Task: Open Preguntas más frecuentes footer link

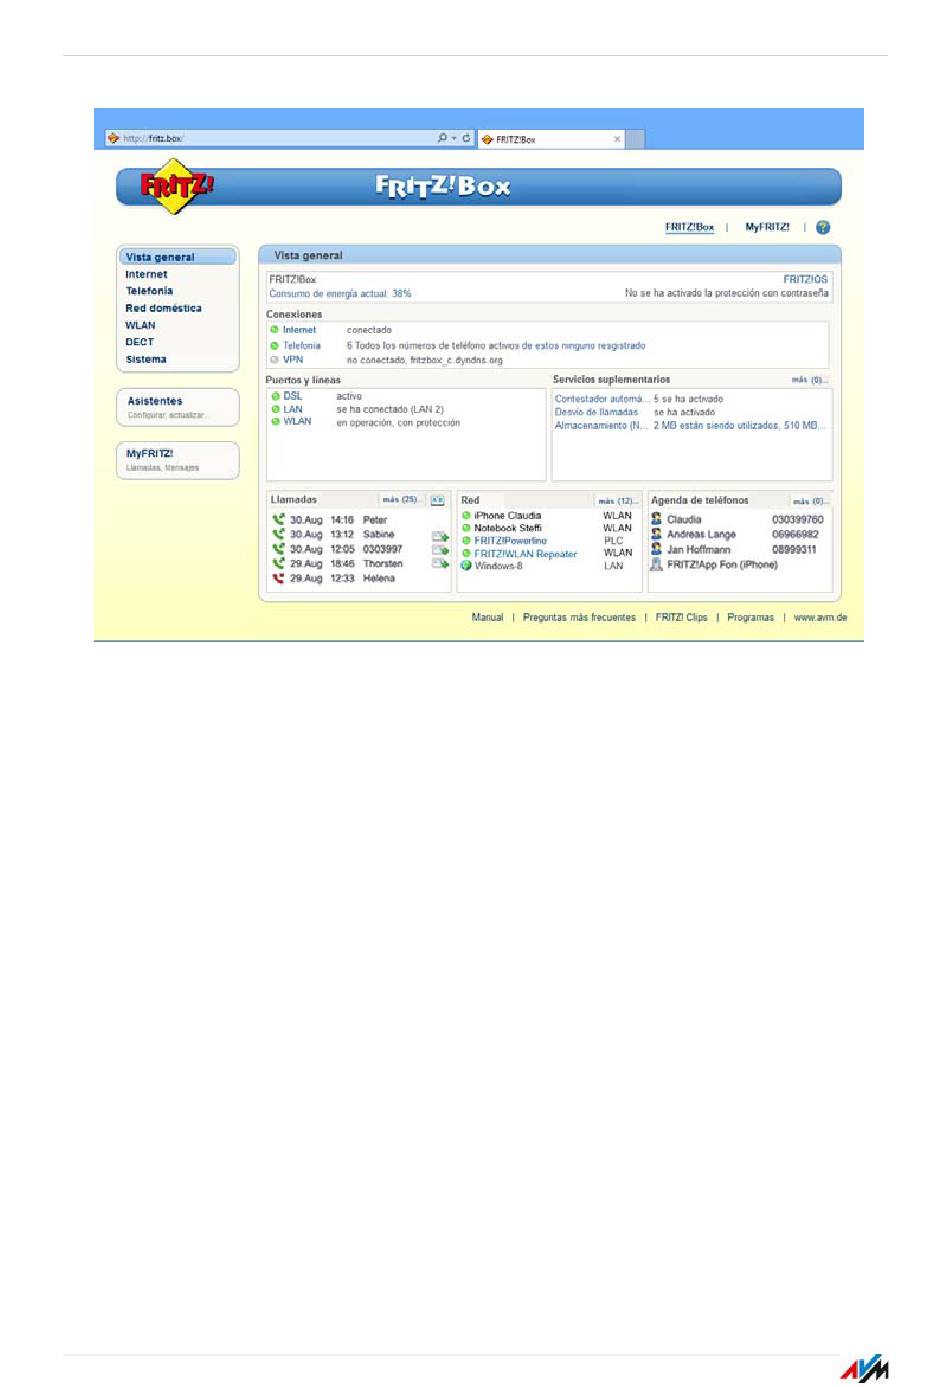Action: click(579, 618)
